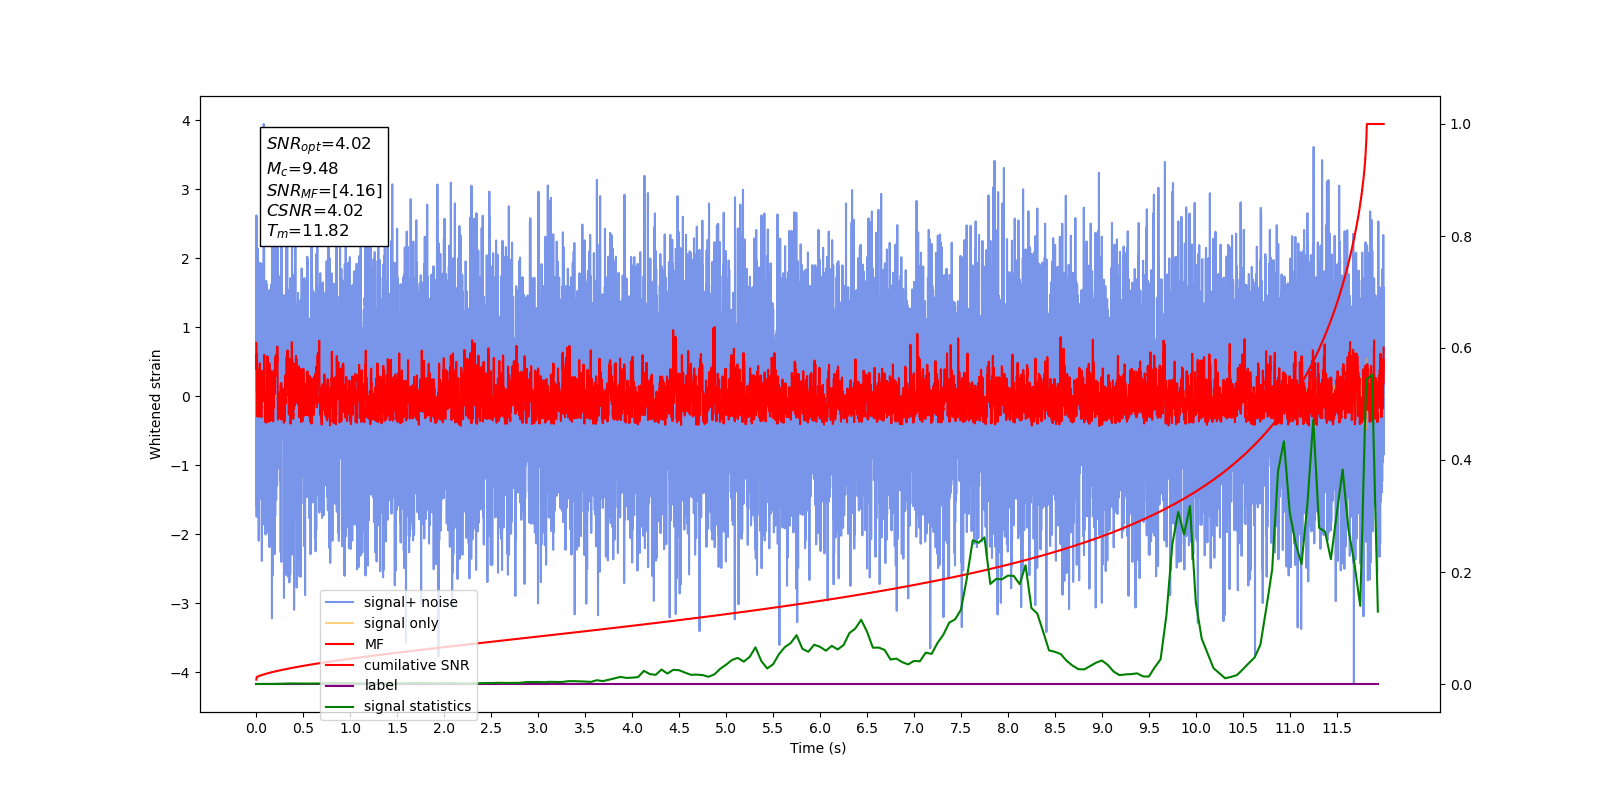
Task: Click the 'Whitened strain' y-axis label
Action: tap(156, 404)
